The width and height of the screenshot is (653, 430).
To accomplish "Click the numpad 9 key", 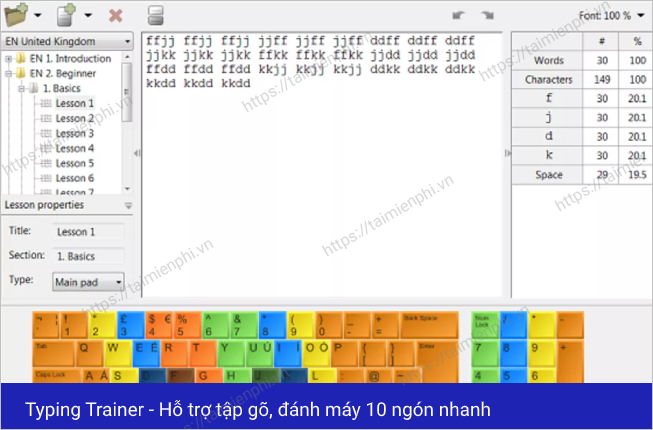I will pyautogui.click(x=542, y=353).
